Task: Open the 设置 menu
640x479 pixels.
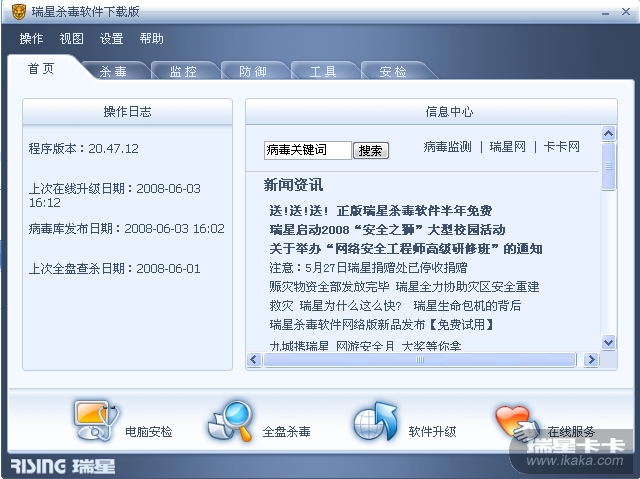Action: (x=111, y=39)
